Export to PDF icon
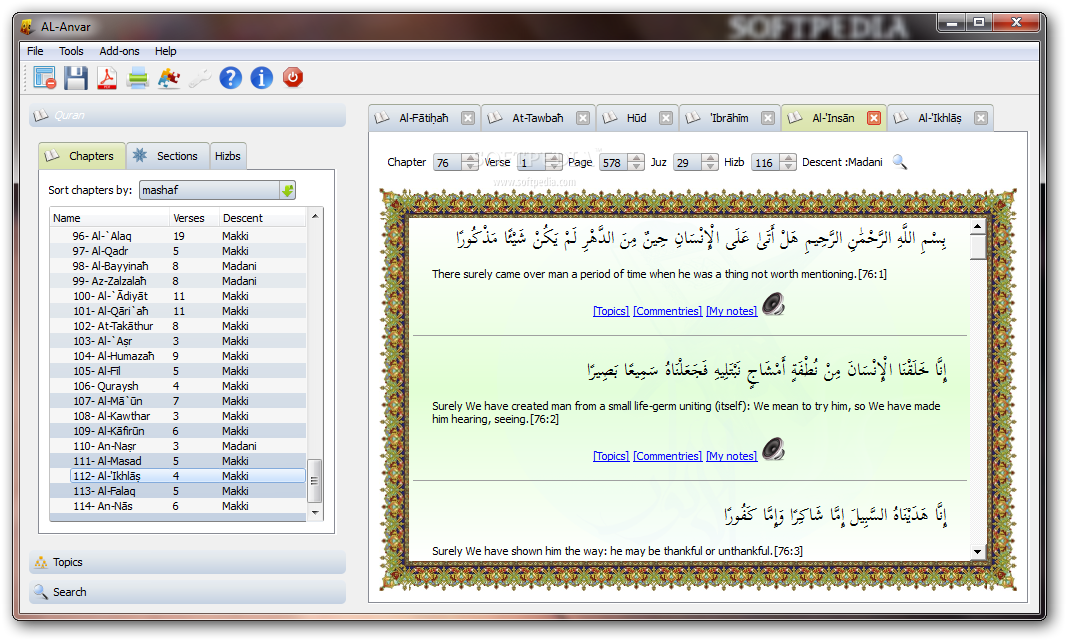The width and height of the screenshot is (1067, 641). tap(107, 78)
